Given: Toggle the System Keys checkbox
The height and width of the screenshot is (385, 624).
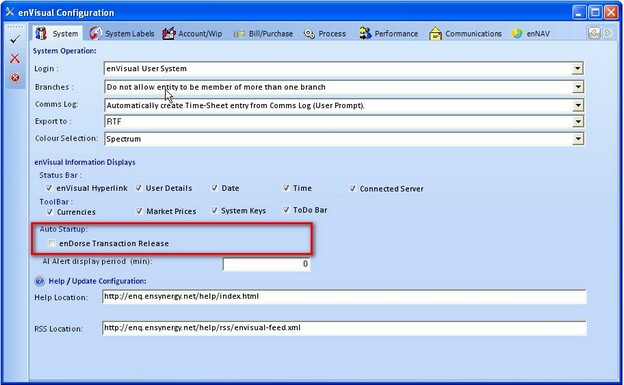Looking at the screenshot, I should click(x=214, y=210).
